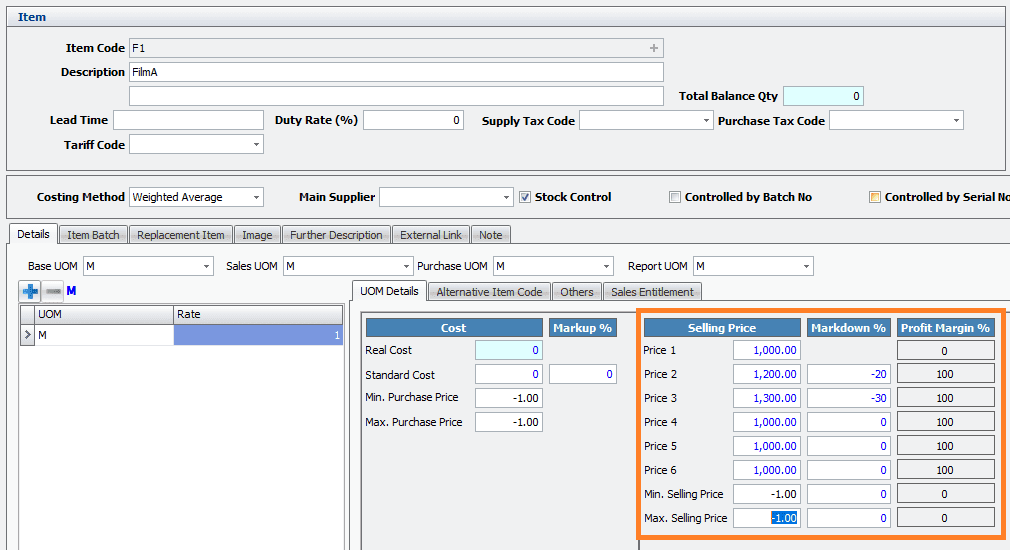Click the blue plus add UOM icon
This screenshot has width=1010, height=550.
point(30,291)
